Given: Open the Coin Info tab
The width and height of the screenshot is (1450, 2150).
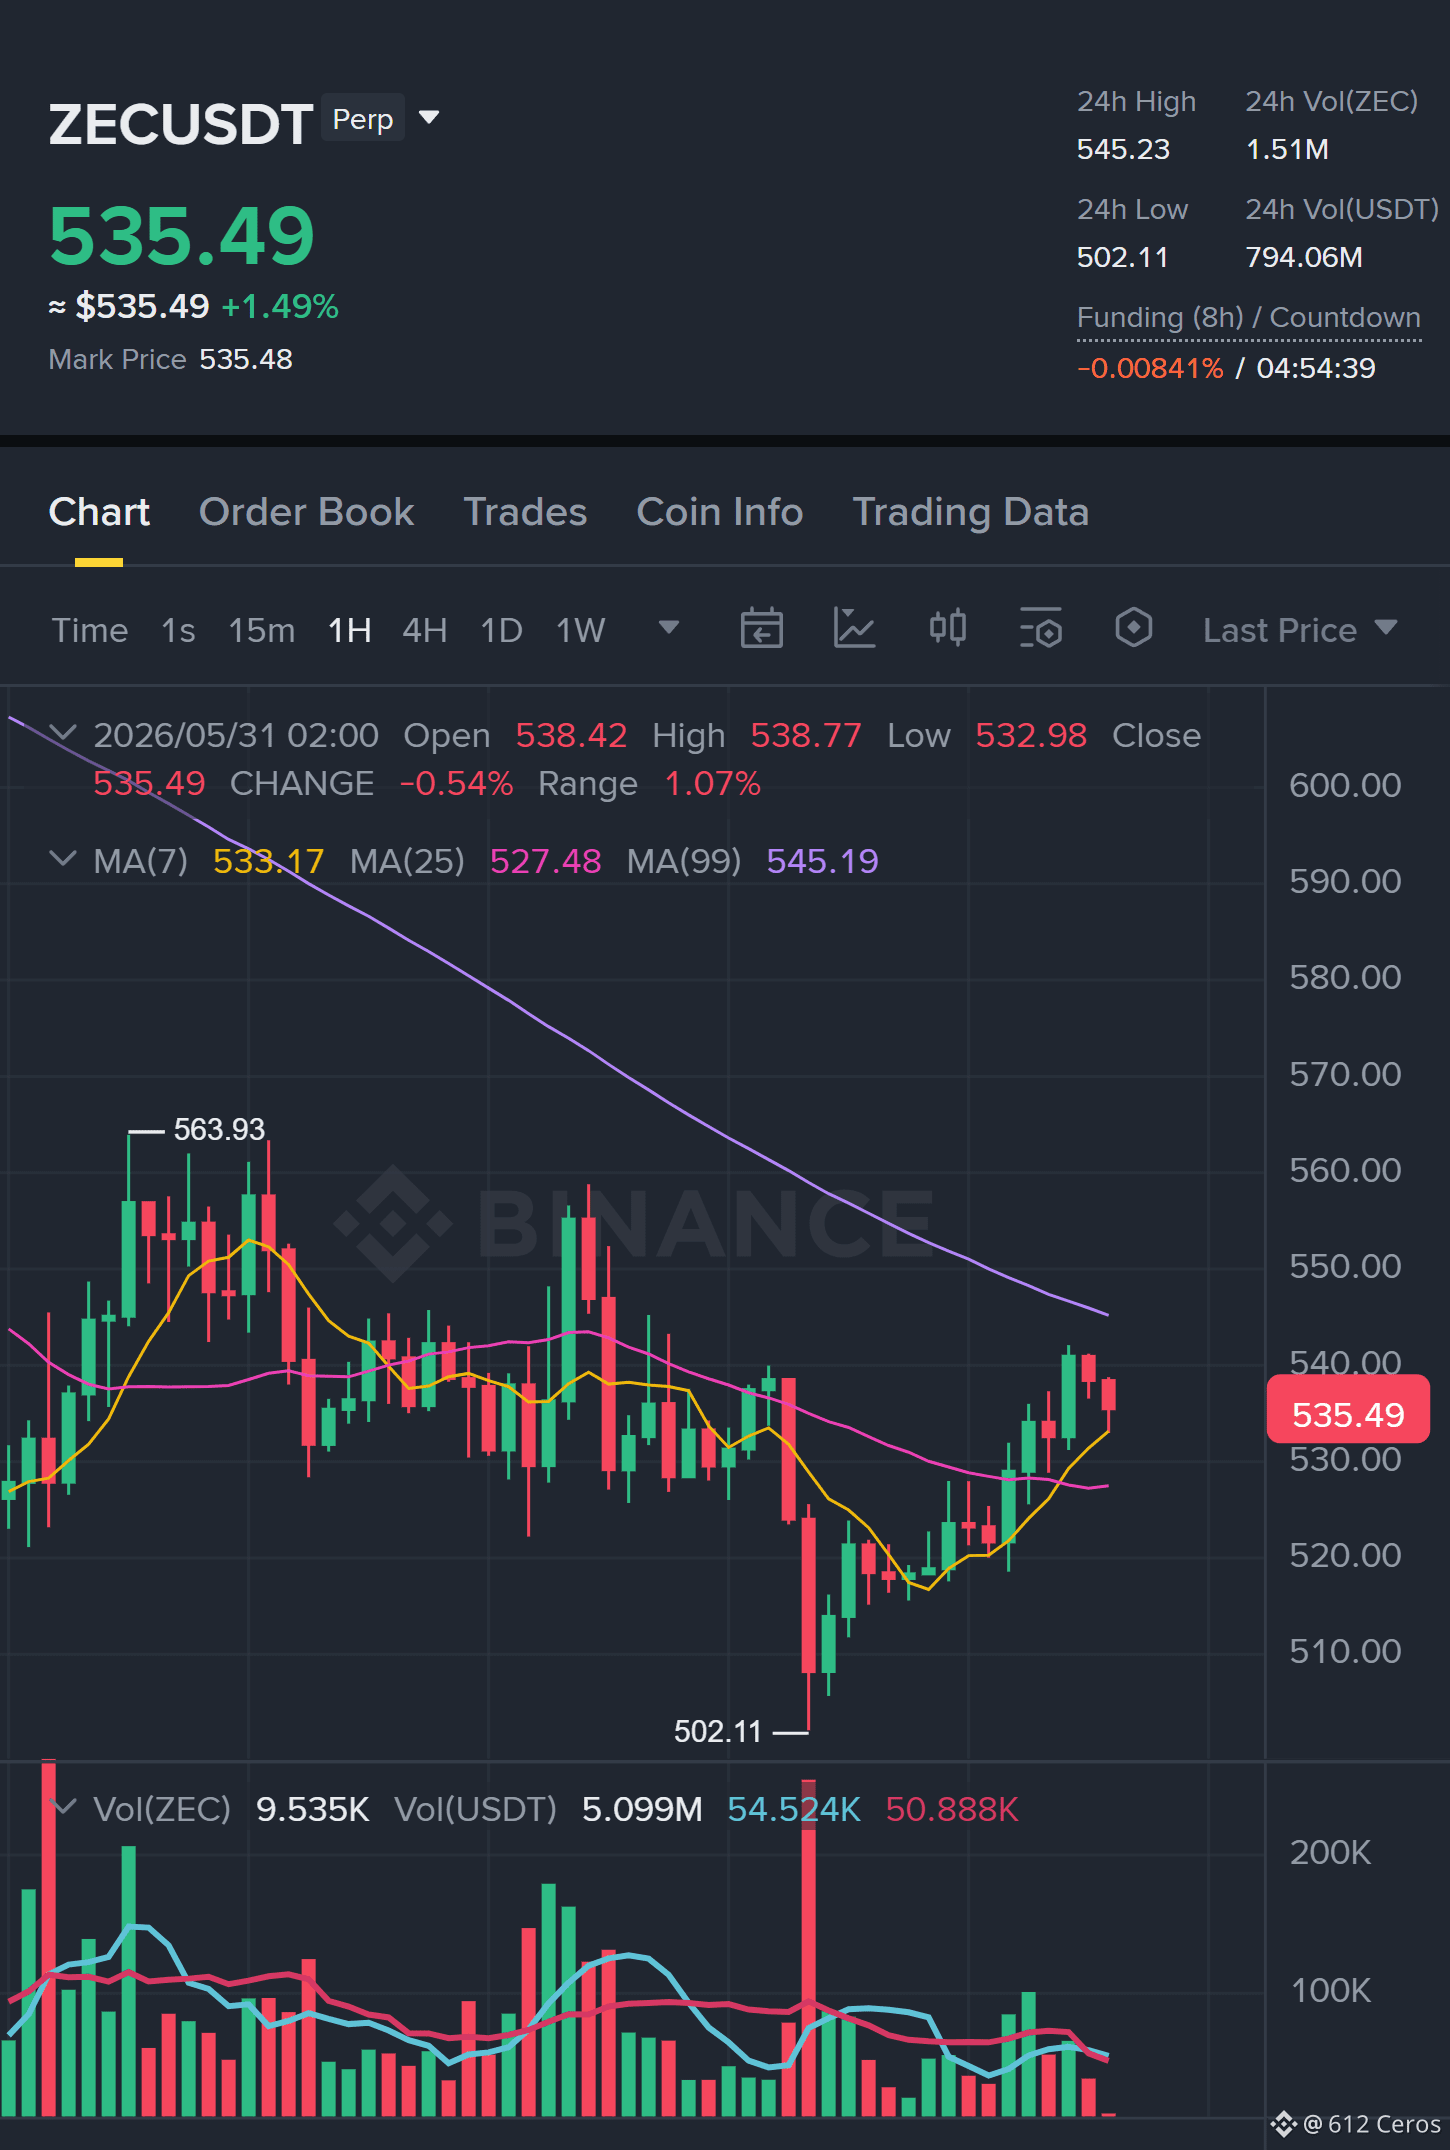Looking at the screenshot, I should [x=720, y=512].
